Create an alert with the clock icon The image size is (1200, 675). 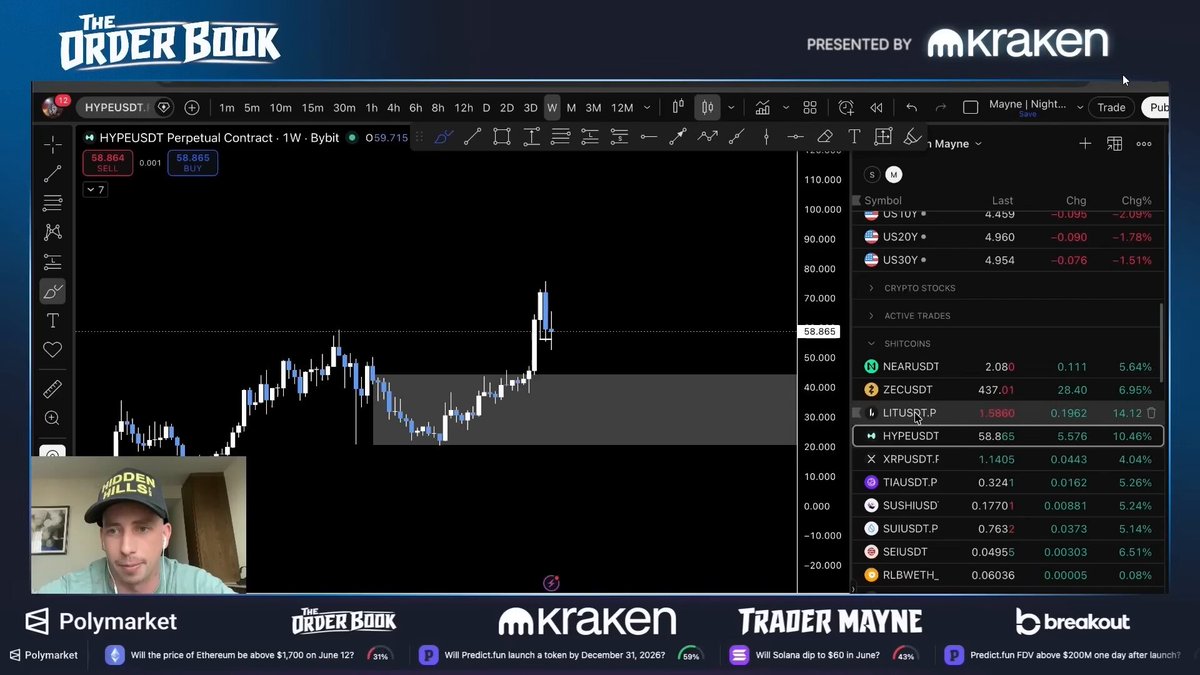pyautogui.click(x=846, y=107)
